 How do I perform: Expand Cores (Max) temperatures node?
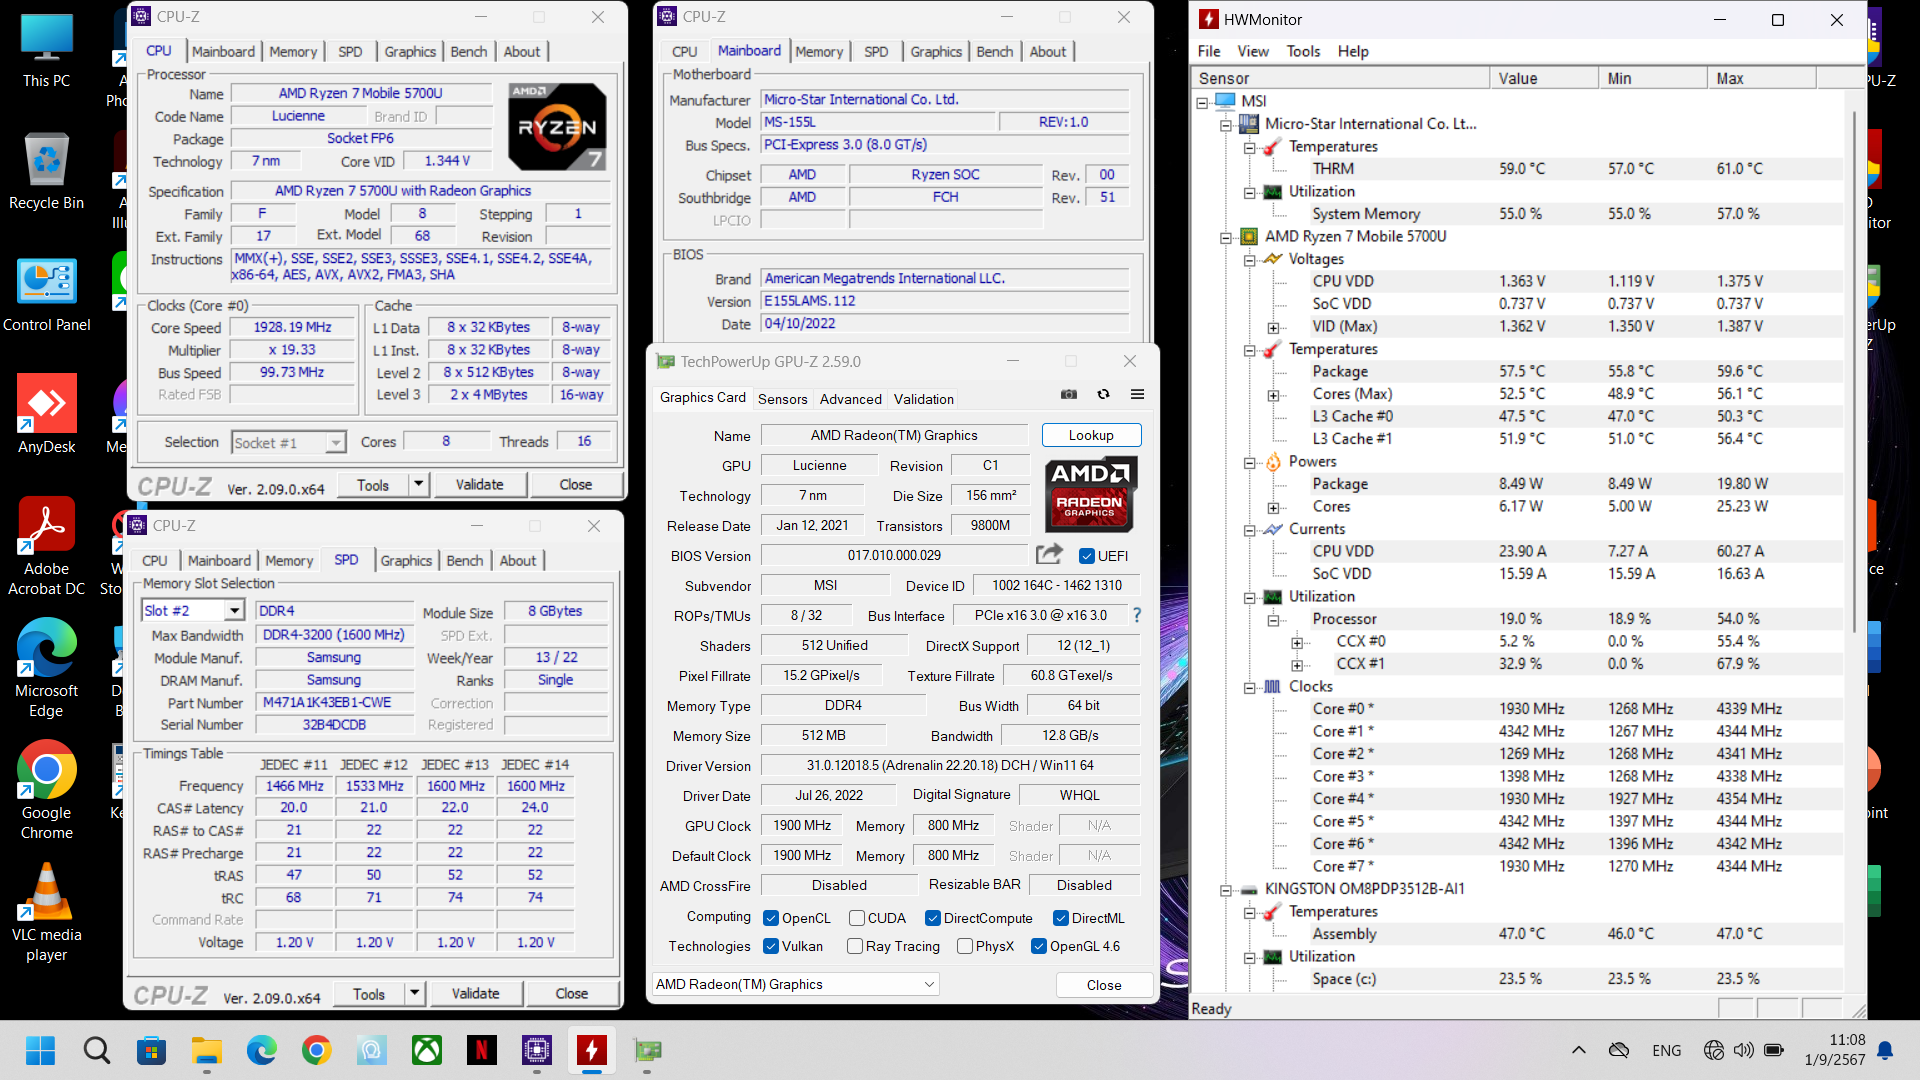click(x=1273, y=395)
